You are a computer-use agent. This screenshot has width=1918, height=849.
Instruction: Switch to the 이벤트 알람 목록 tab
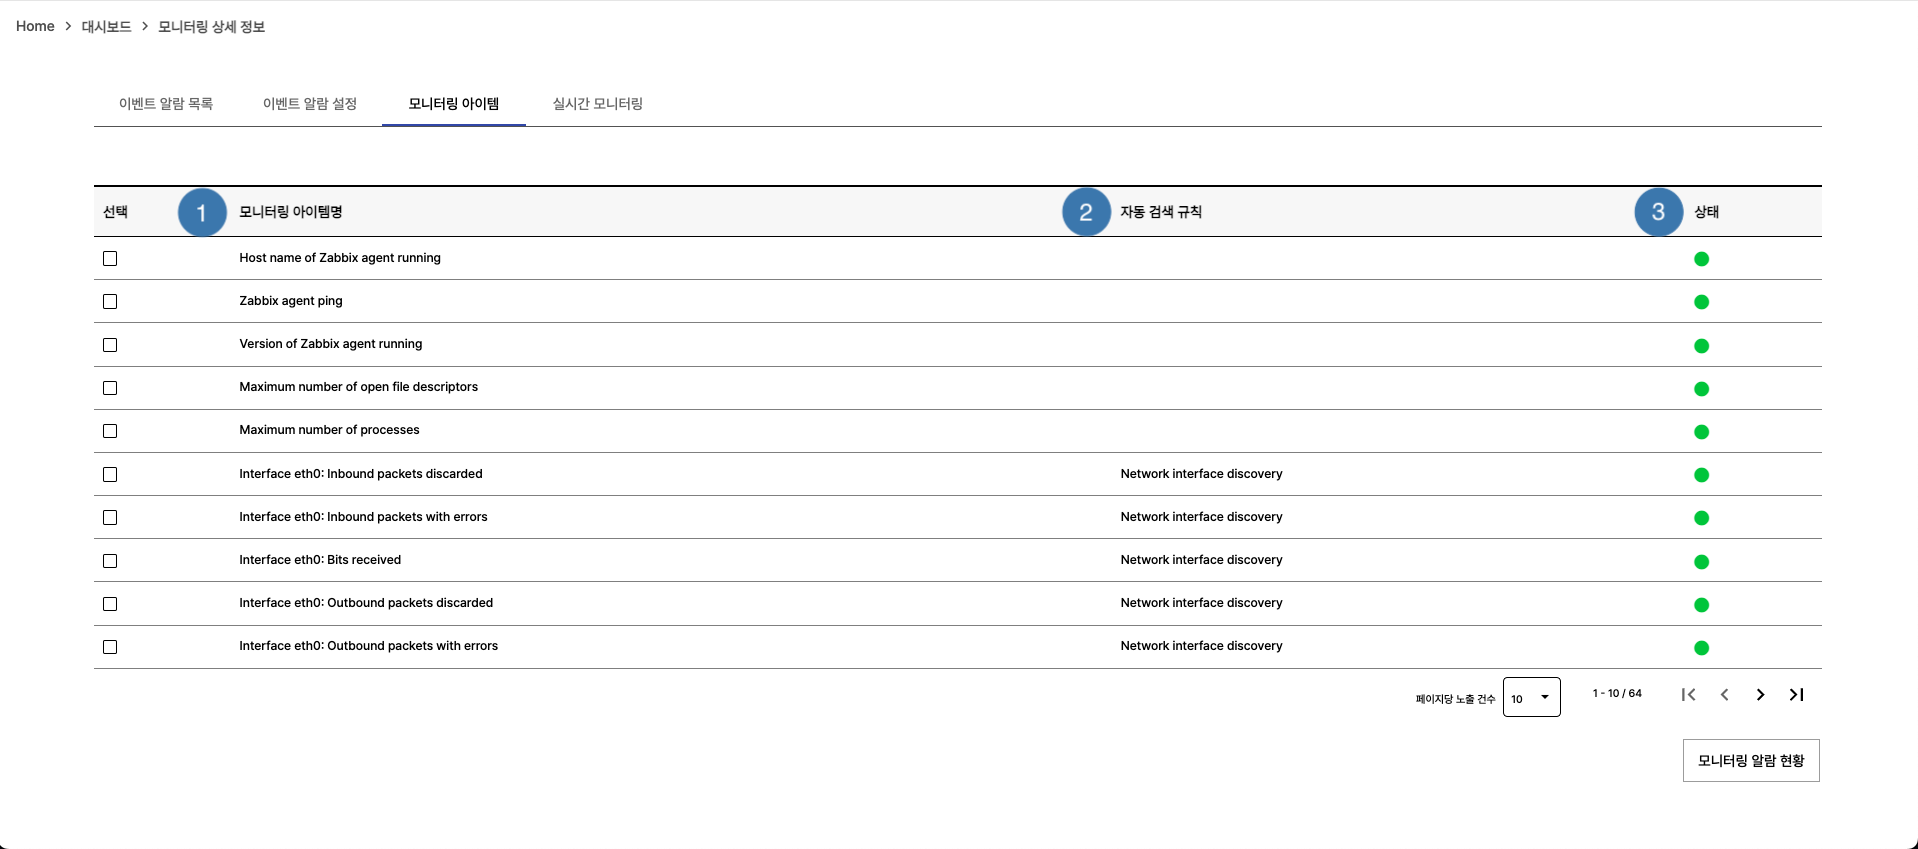[166, 104]
